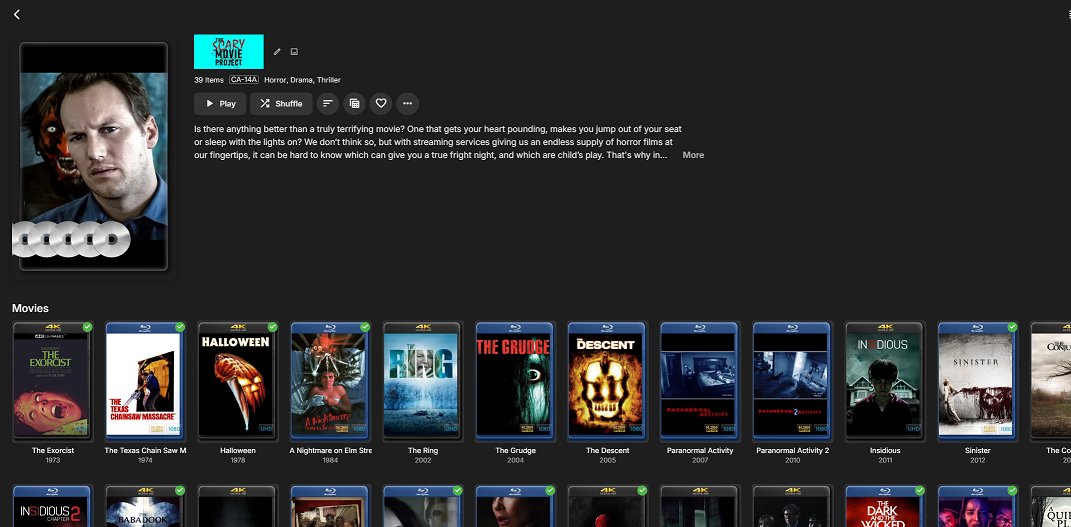Open The Ring poster
The height and width of the screenshot is (527, 1071).
(x=423, y=381)
